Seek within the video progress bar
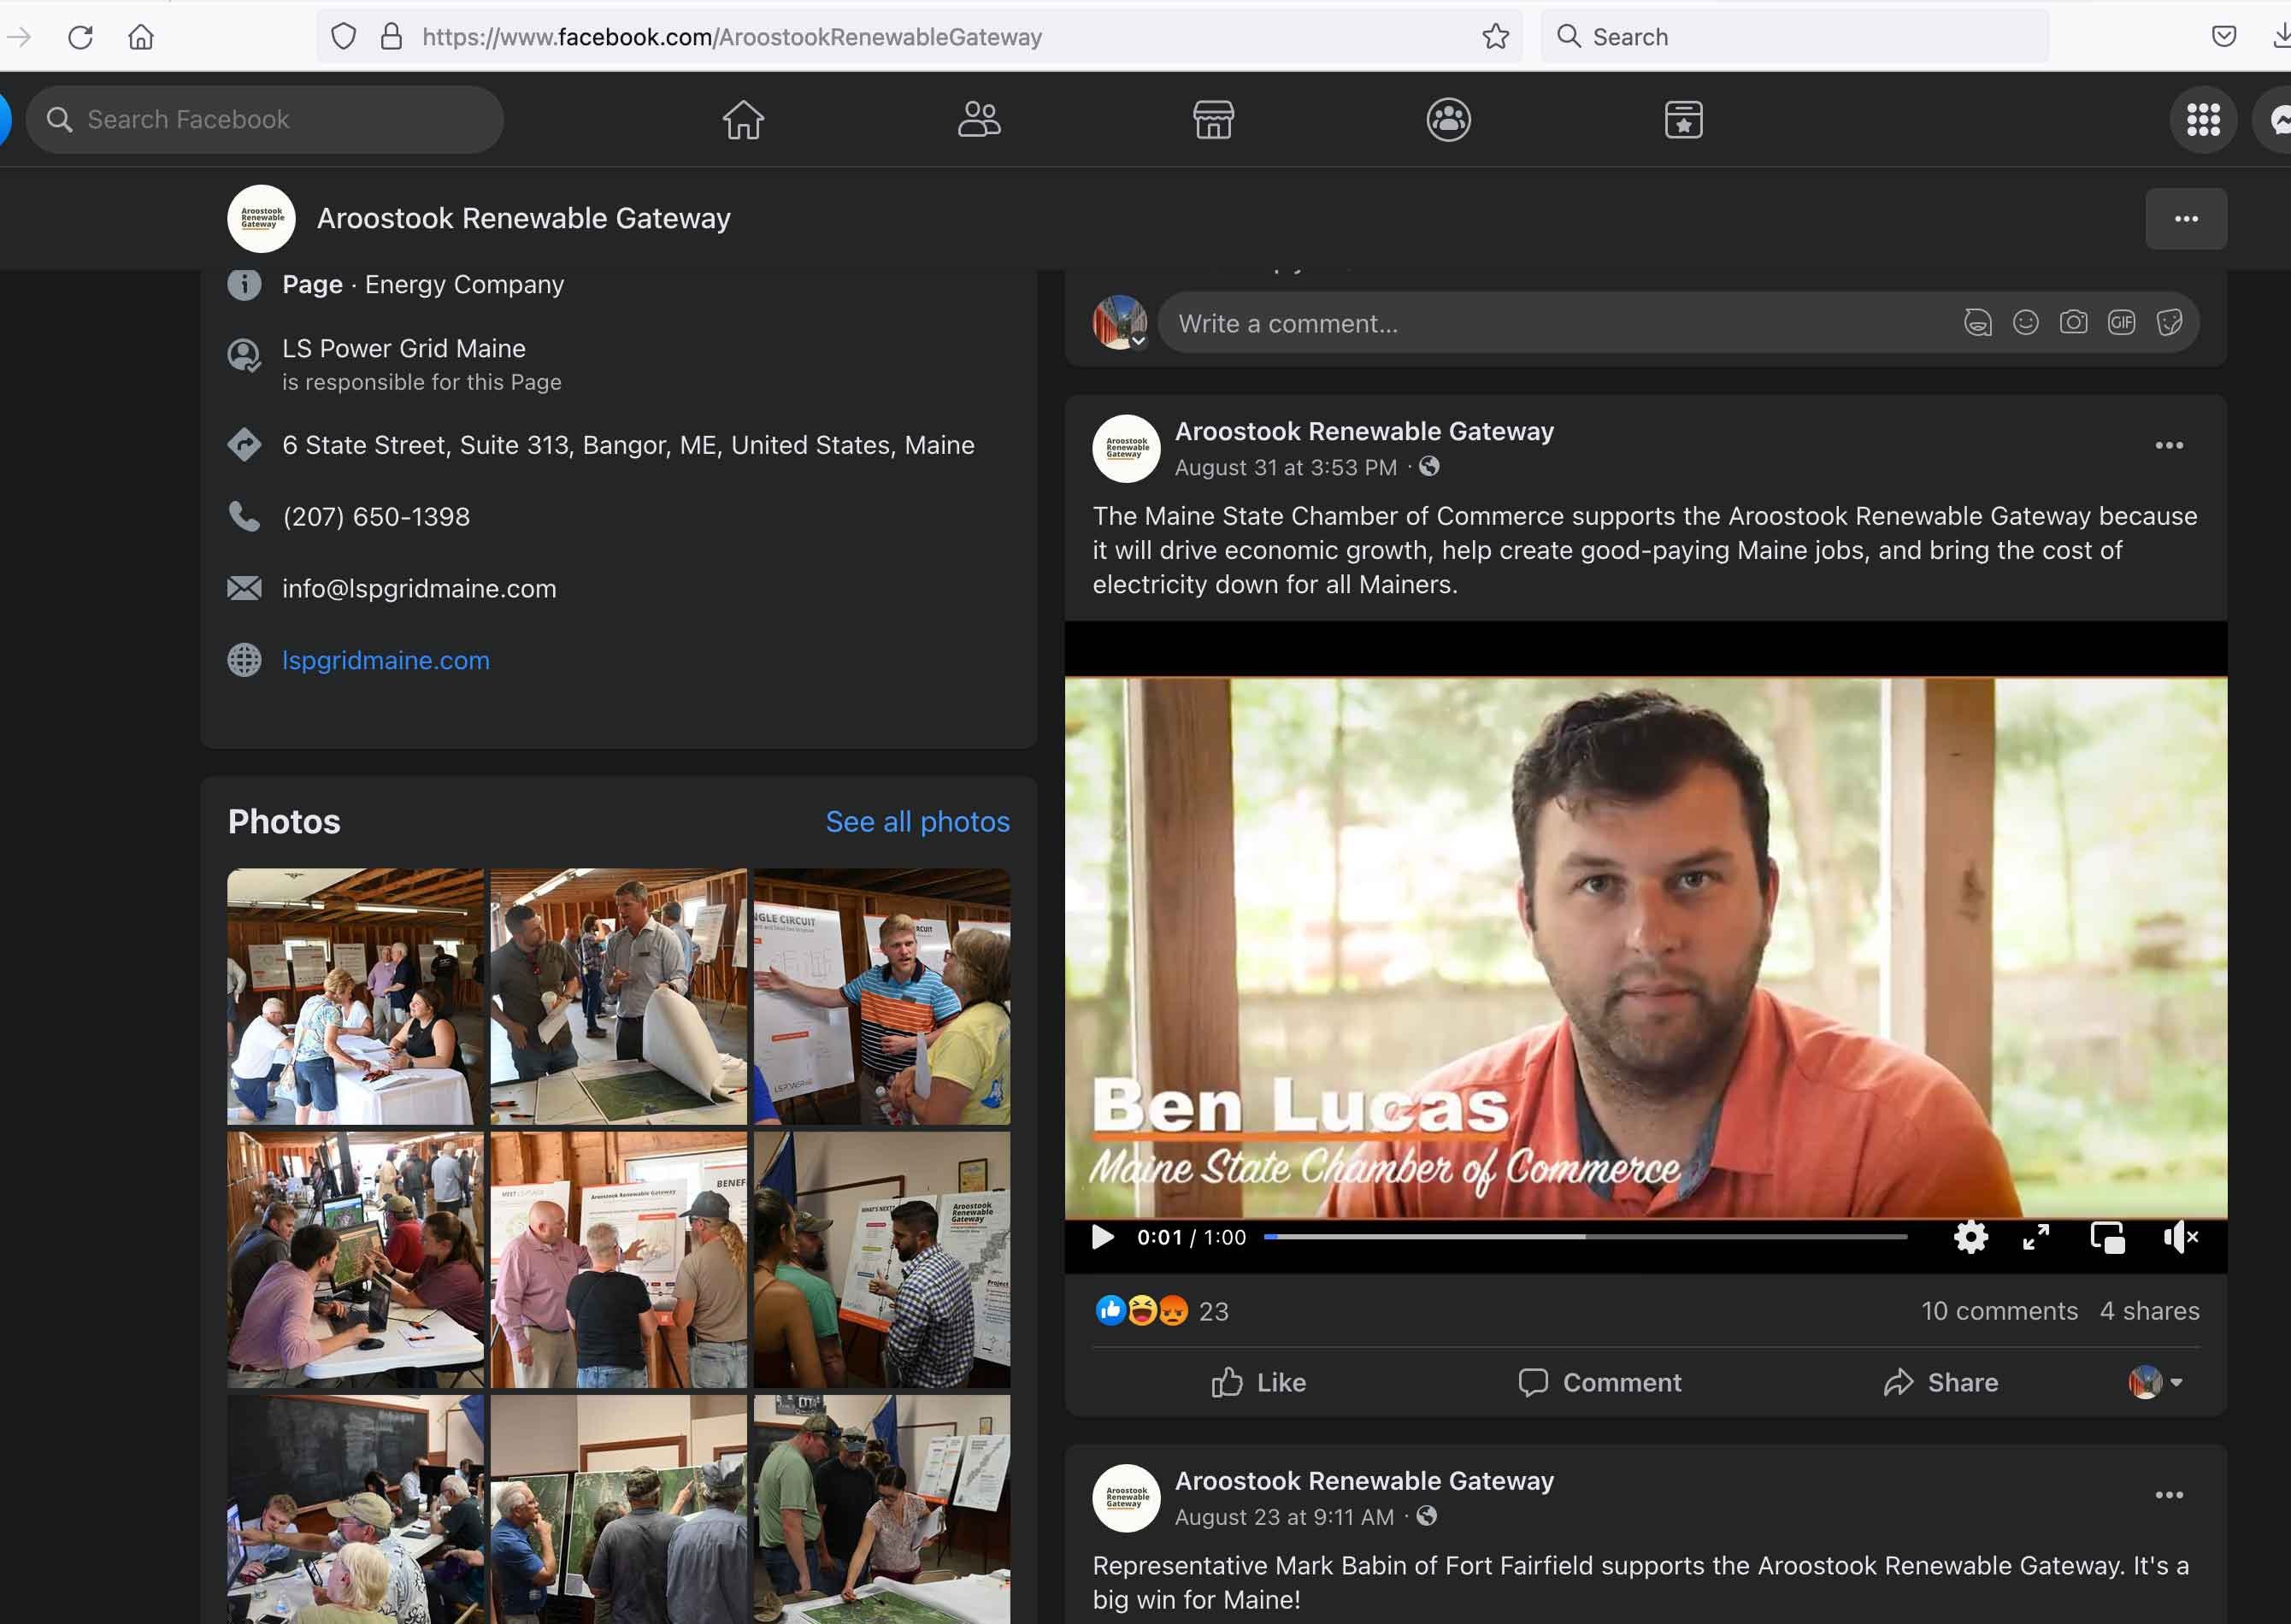Screen dimensions: 2291x1624 point(1585,1237)
